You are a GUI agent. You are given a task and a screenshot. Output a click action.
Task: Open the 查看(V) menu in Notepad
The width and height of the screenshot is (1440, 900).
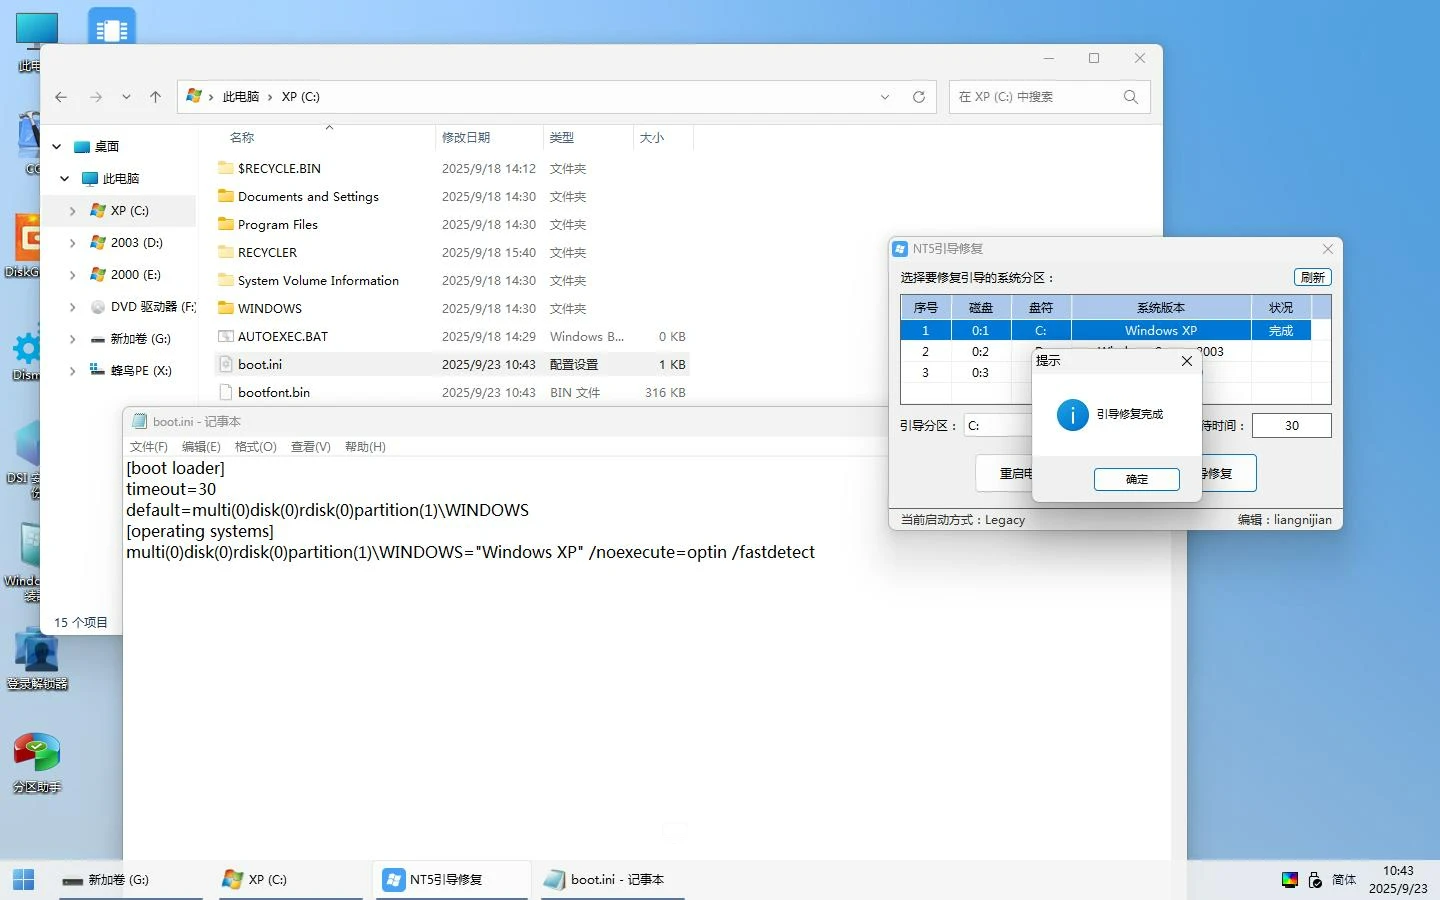(311, 447)
